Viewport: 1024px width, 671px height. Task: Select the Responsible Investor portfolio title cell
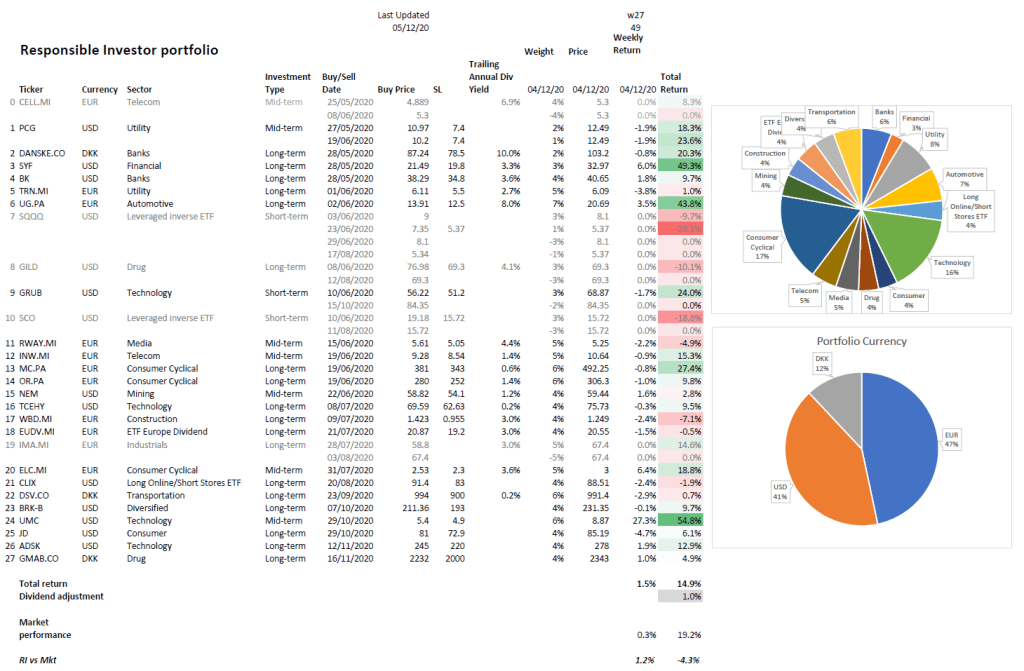pyautogui.click(x=119, y=50)
